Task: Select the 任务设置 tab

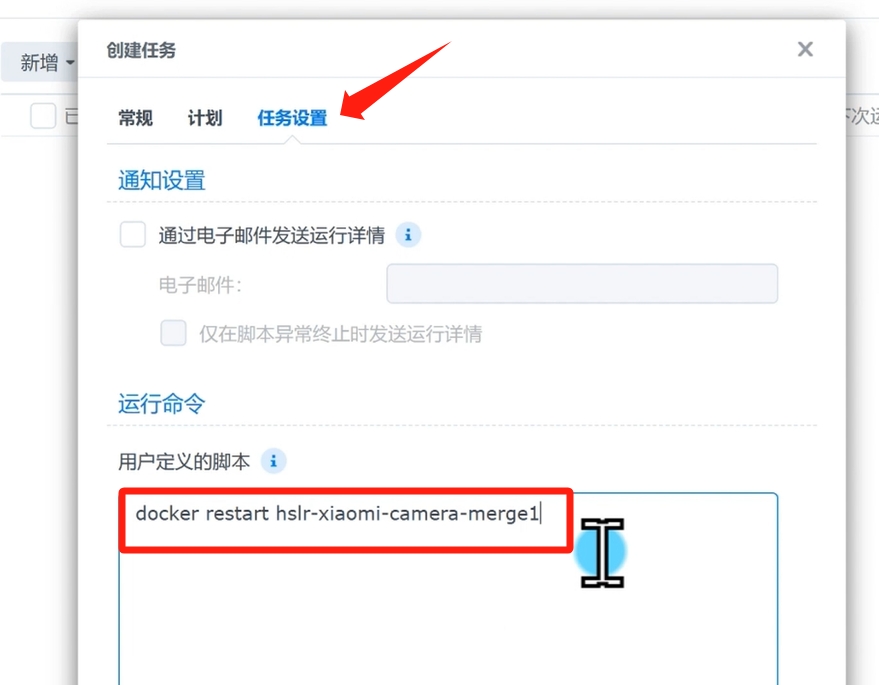Action: pos(292,118)
